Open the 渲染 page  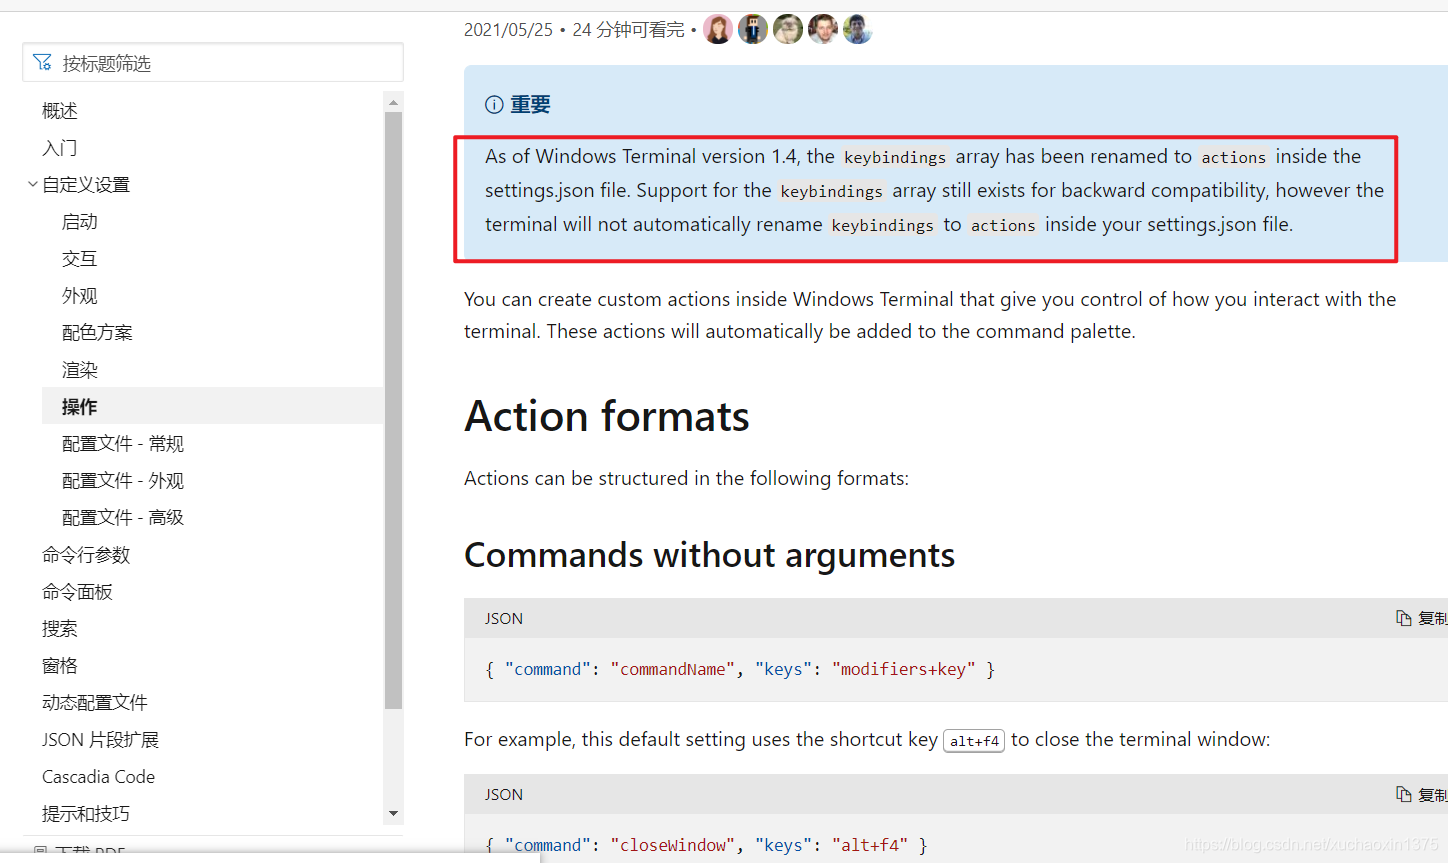[80, 369]
